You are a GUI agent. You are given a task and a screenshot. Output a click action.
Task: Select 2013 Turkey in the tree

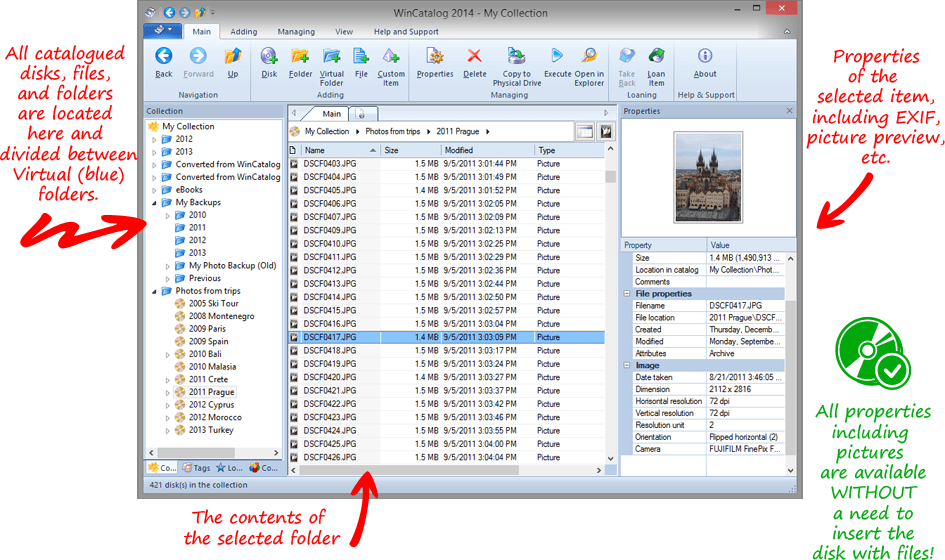pos(210,430)
